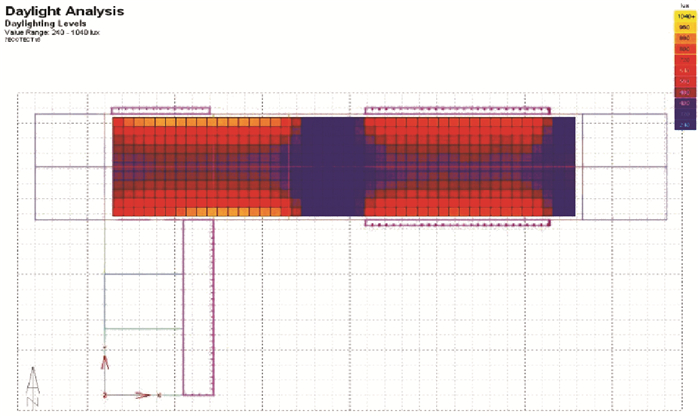The image size is (700, 418).
Task: Select the orange 880 lux legend swatch
Action: click(683, 40)
